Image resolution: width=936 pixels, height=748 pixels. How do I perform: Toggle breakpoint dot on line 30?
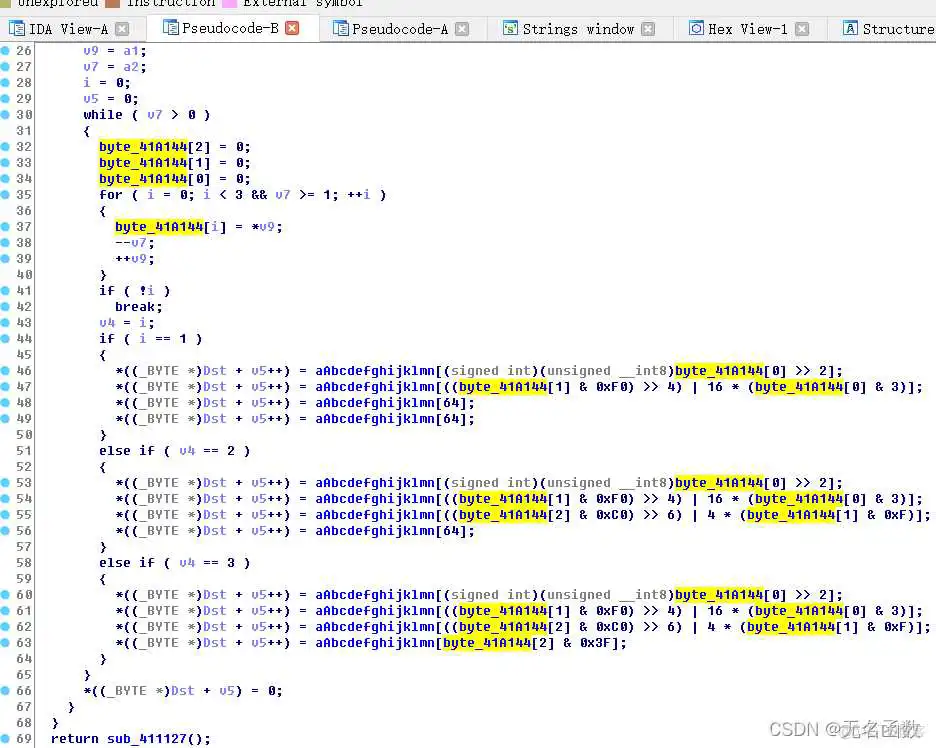(x=7, y=115)
